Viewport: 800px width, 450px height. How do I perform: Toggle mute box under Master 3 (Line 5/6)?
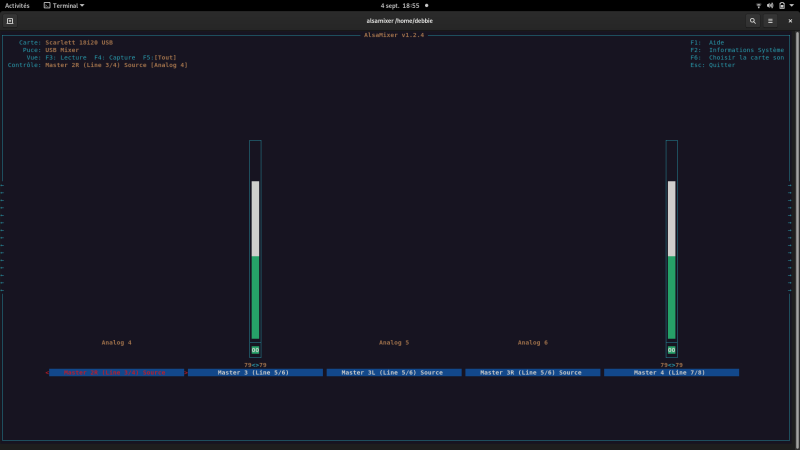pos(255,350)
